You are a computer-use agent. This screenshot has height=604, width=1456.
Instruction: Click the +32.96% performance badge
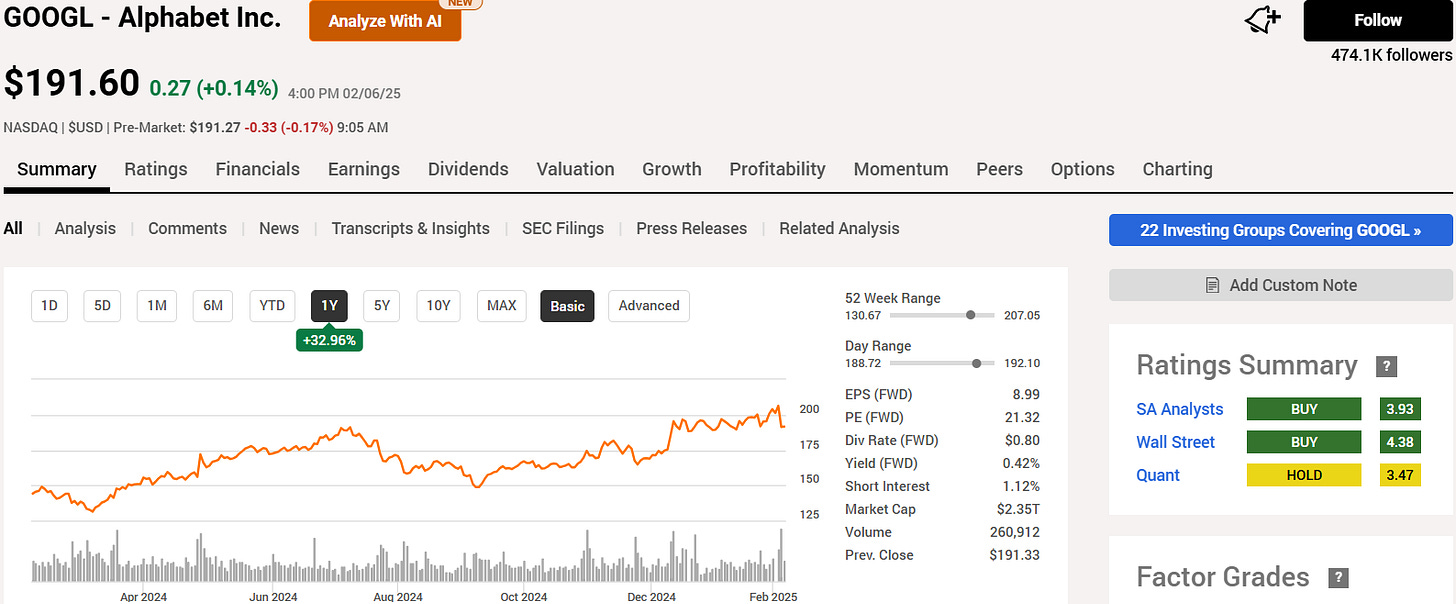pyautogui.click(x=329, y=340)
